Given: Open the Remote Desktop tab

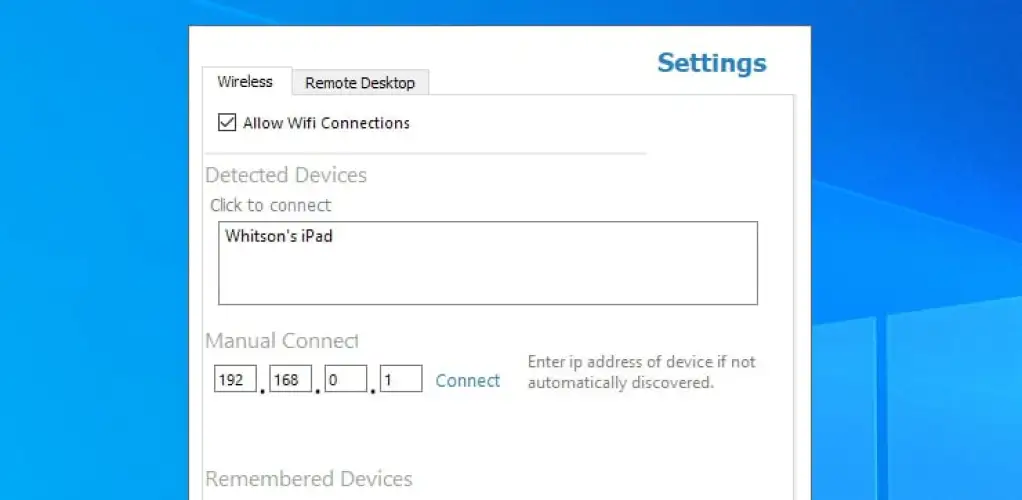Looking at the screenshot, I should point(360,83).
